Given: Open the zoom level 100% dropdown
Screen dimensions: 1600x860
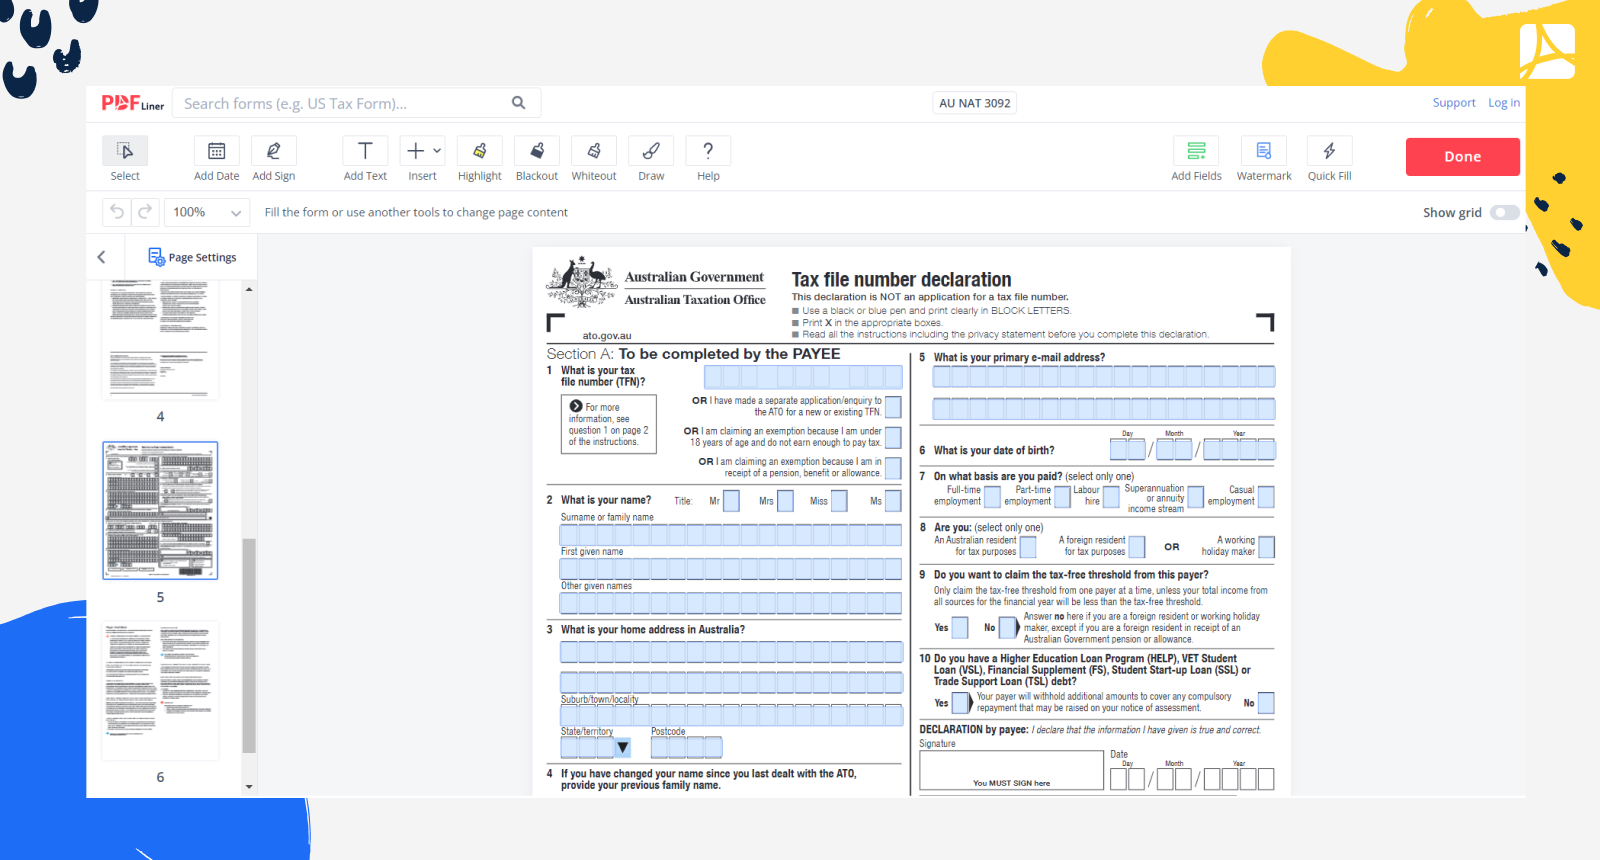Looking at the screenshot, I should (x=208, y=212).
